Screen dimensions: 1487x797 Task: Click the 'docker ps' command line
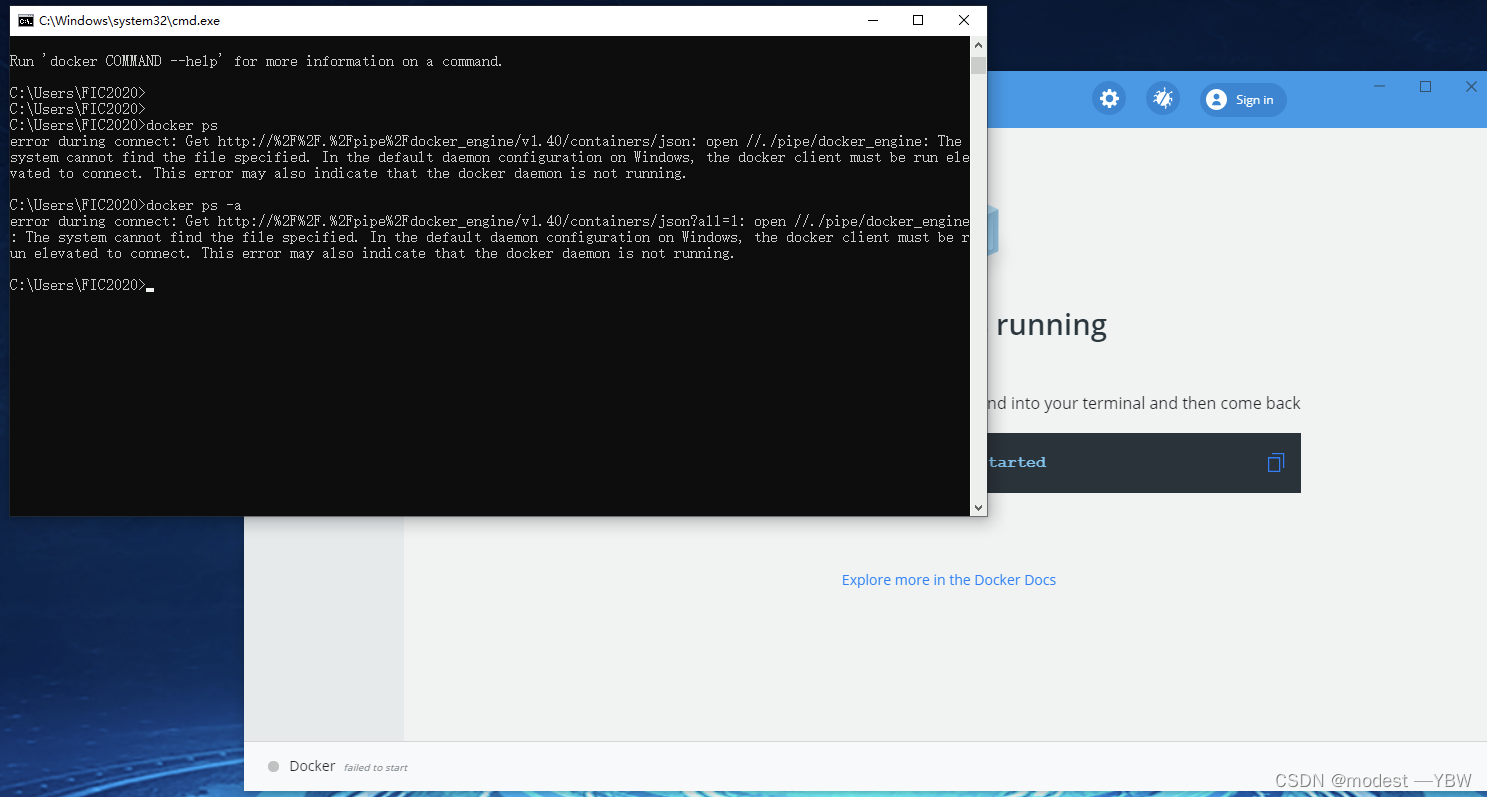[x=114, y=125]
